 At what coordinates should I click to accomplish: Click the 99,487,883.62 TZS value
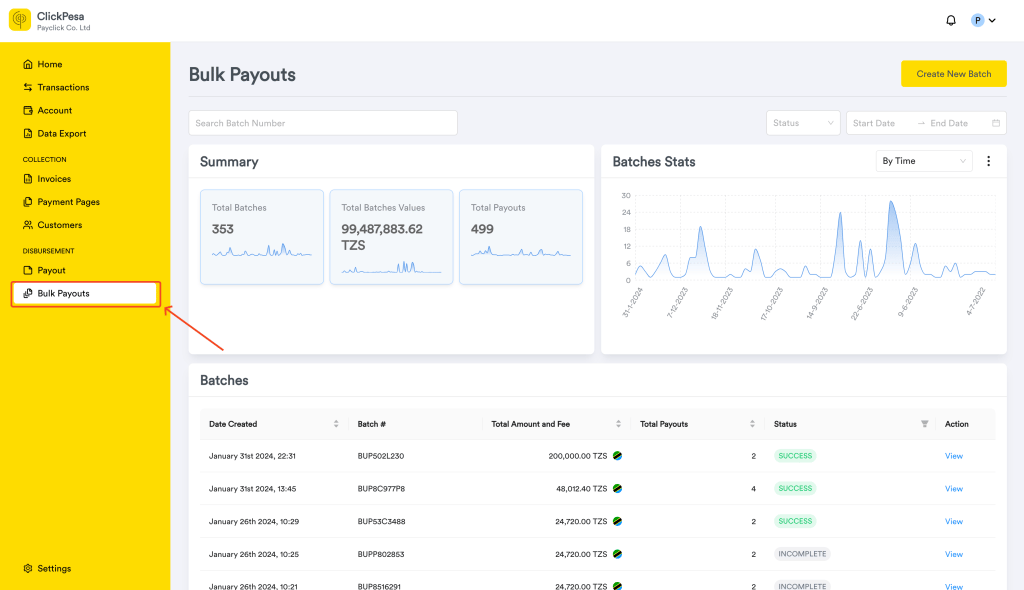pos(382,237)
